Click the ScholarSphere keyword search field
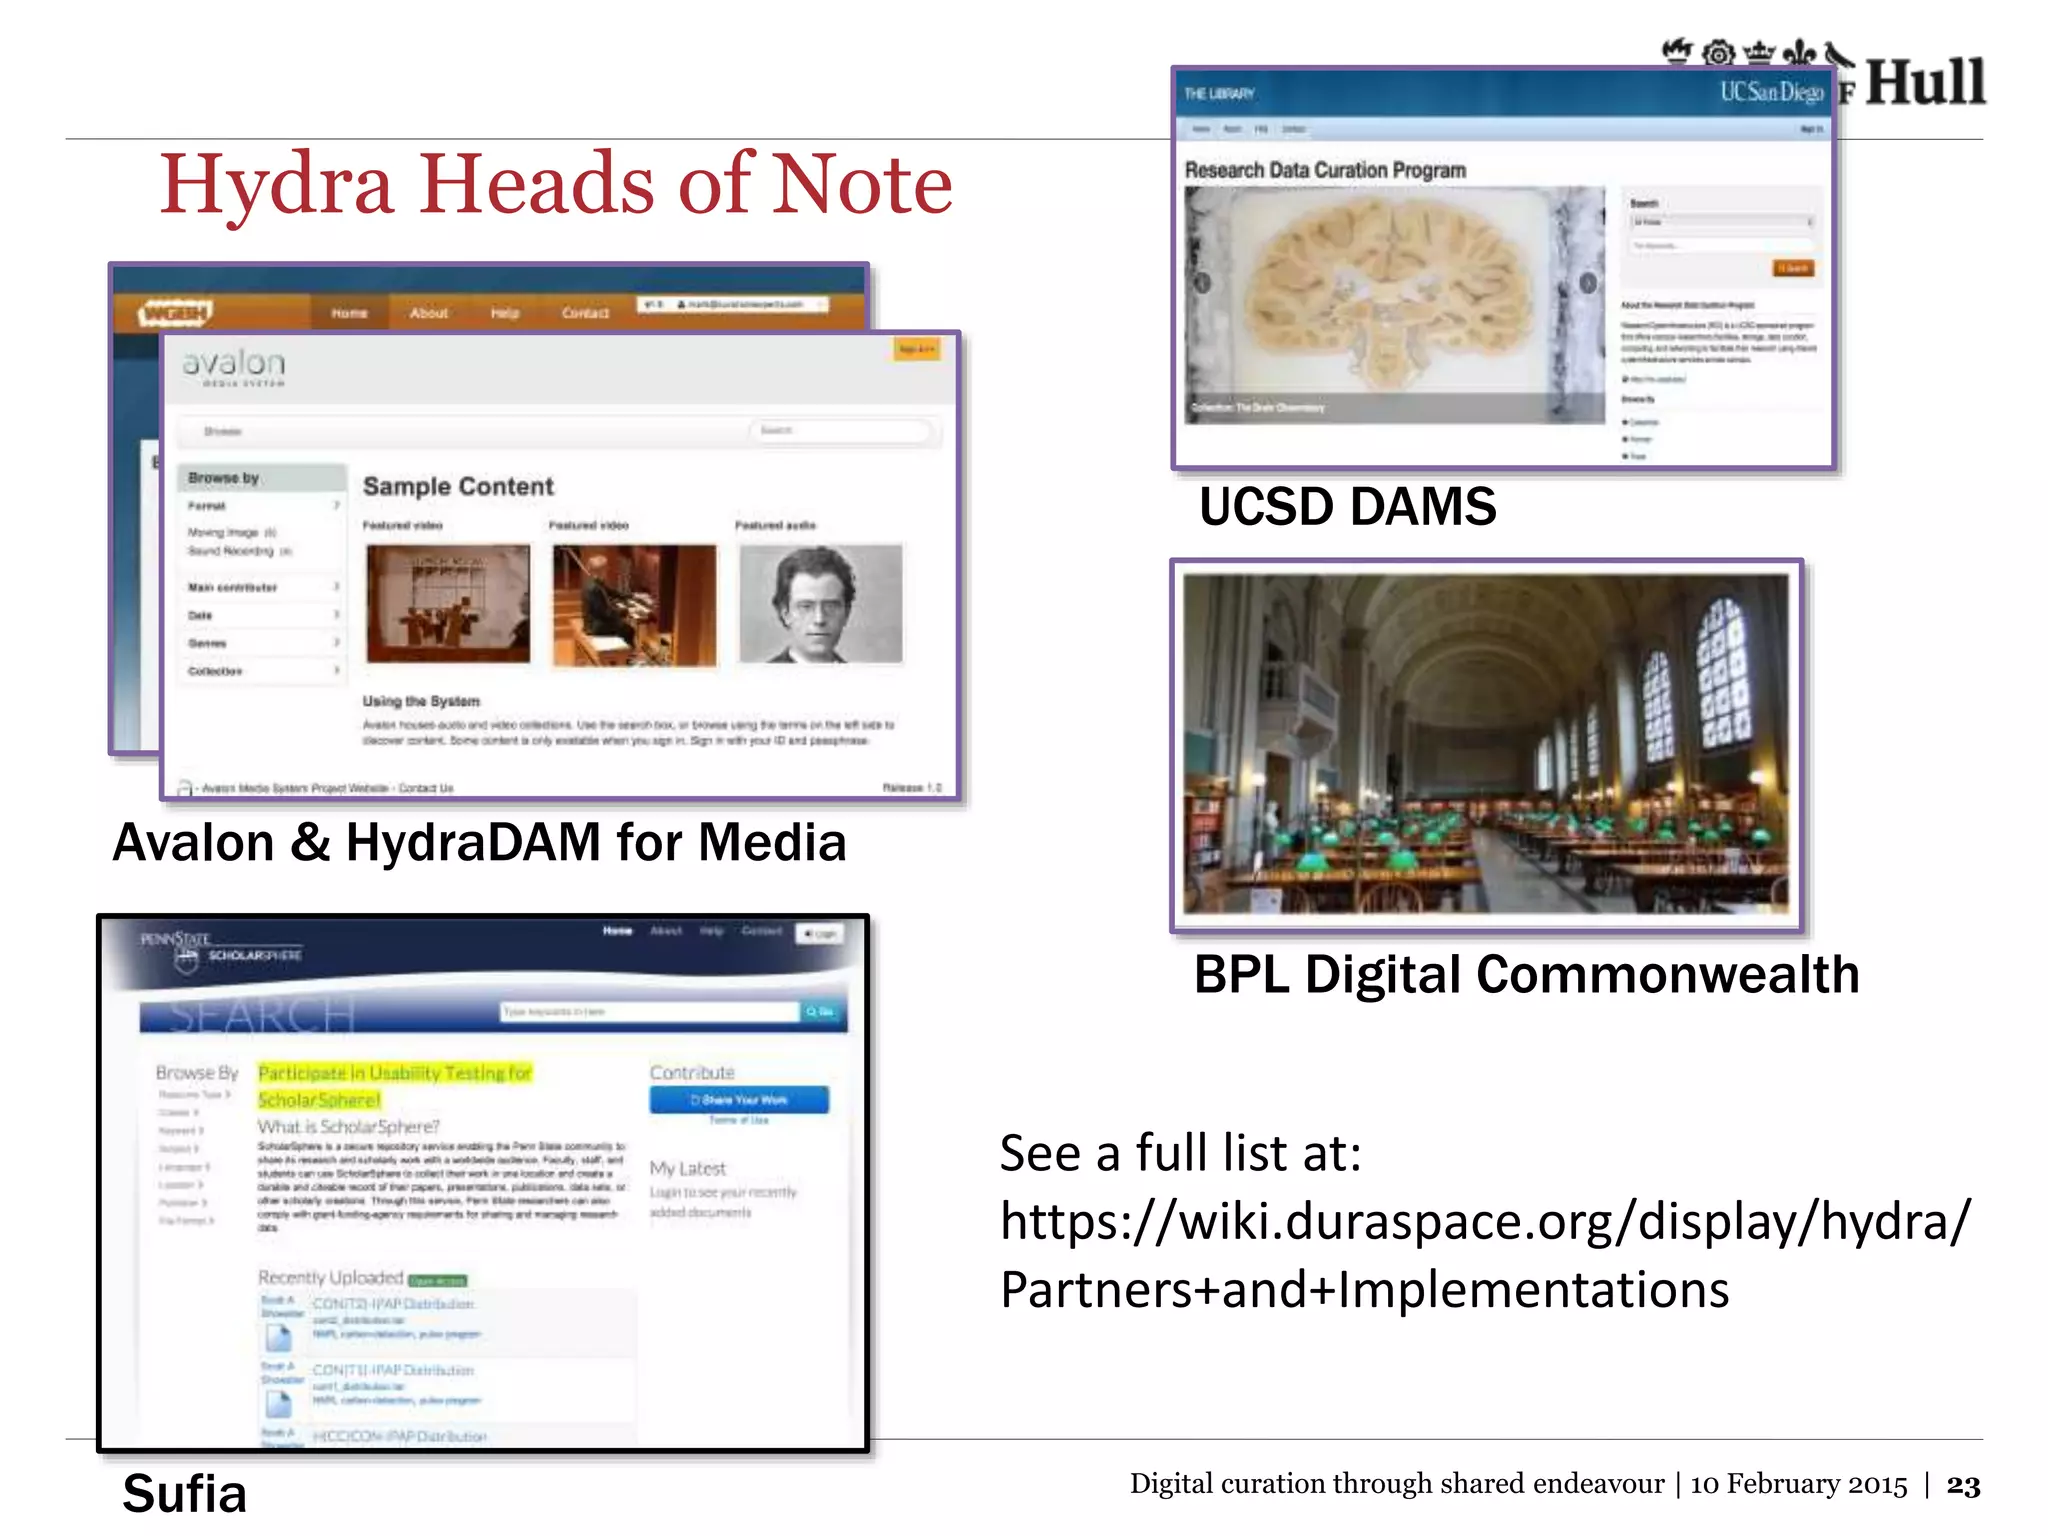The height and width of the screenshot is (1536, 2048). (x=650, y=1012)
